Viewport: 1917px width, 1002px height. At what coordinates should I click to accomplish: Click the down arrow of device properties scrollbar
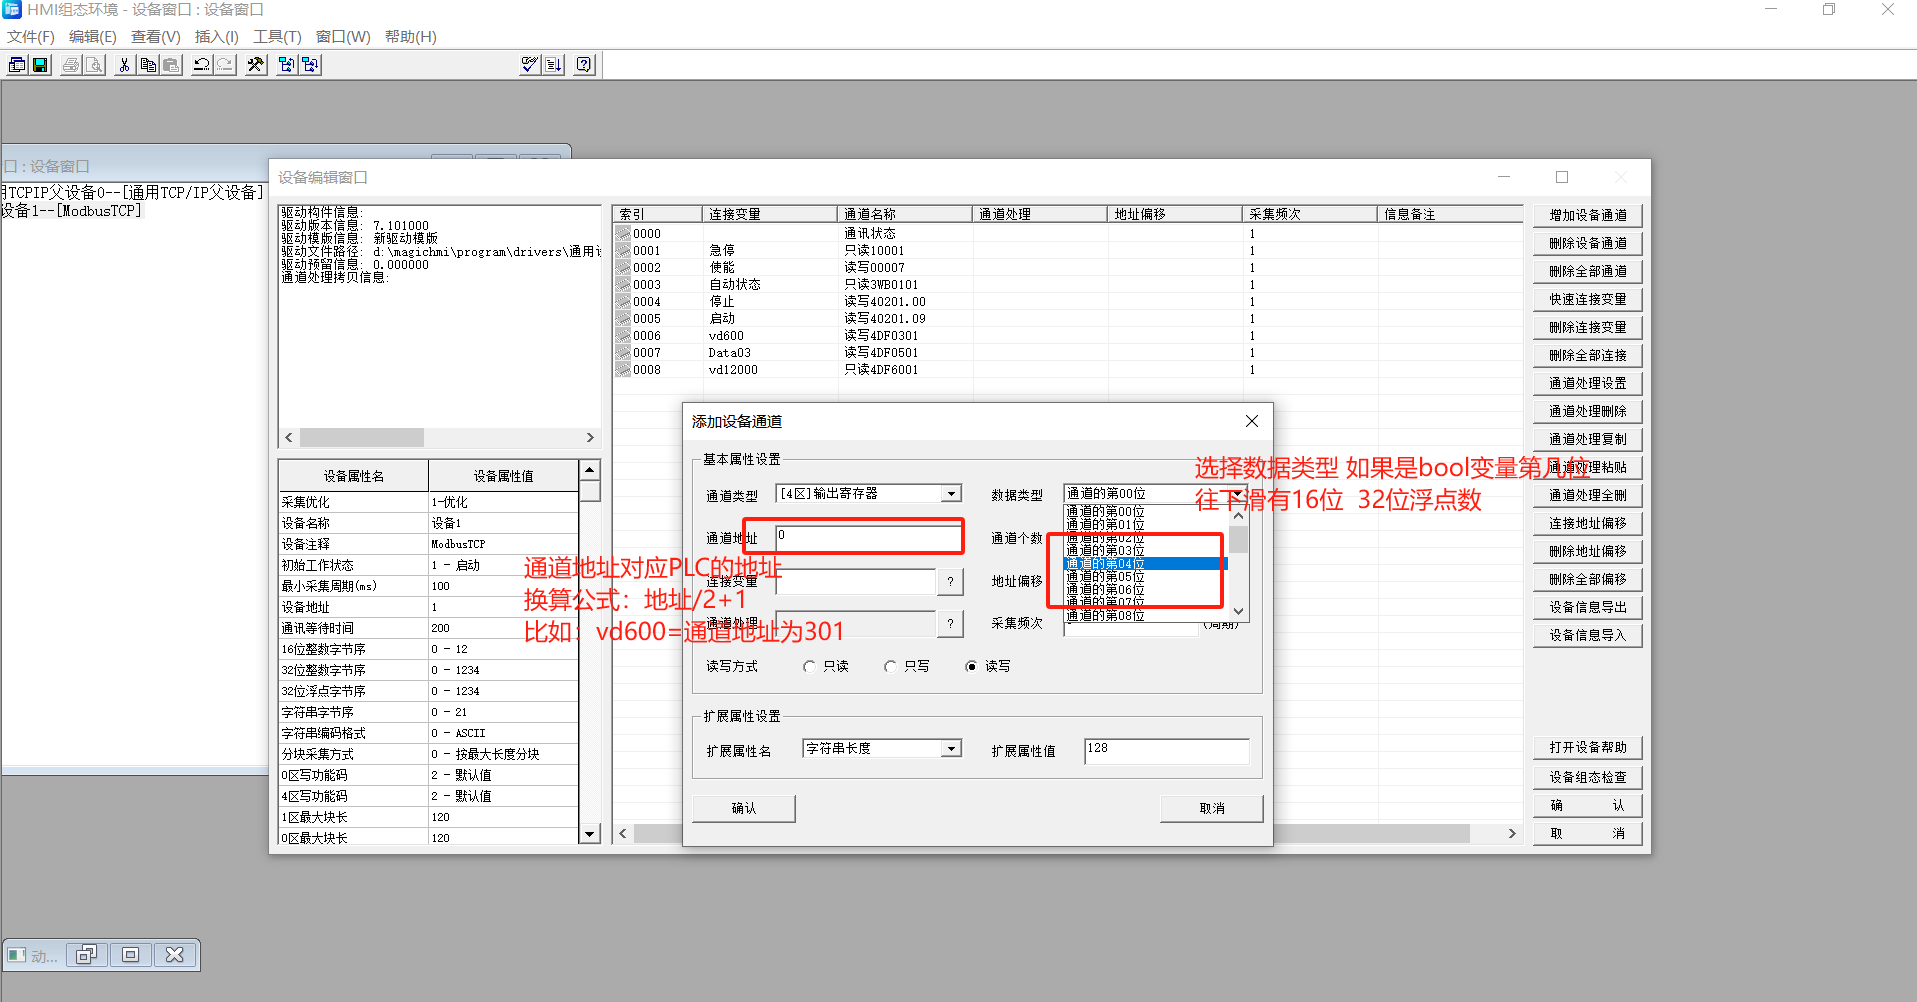(590, 834)
